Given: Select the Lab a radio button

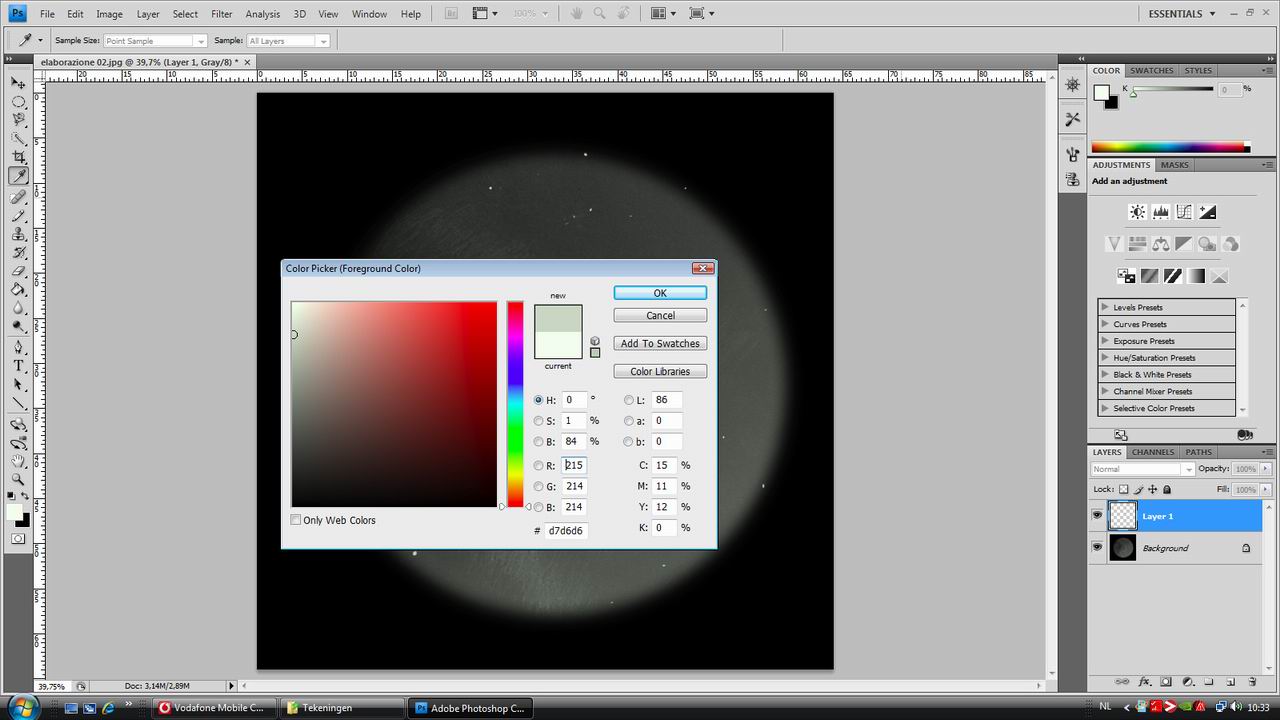Looking at the screenshot, I should (629, 421).
